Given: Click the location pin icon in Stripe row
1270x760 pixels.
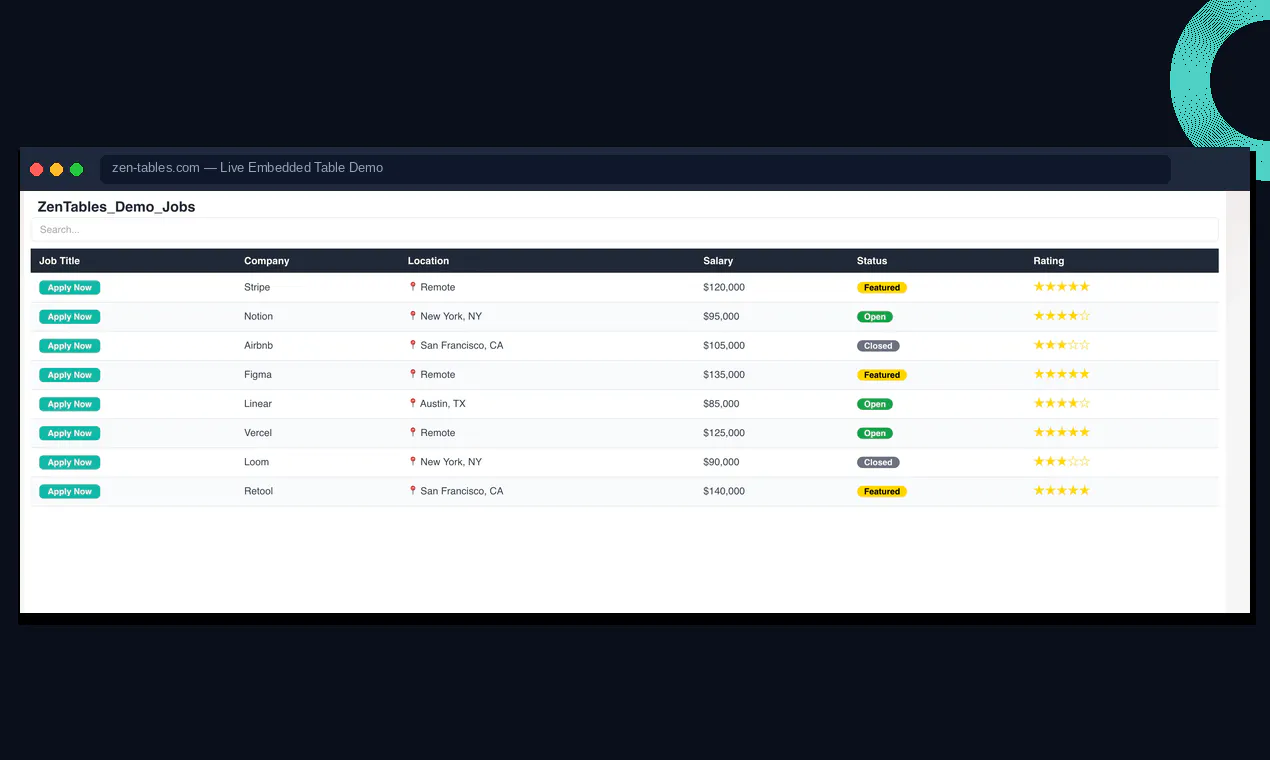Looking at the screenshot, I should pyautogui.click(x=412, y=287).
